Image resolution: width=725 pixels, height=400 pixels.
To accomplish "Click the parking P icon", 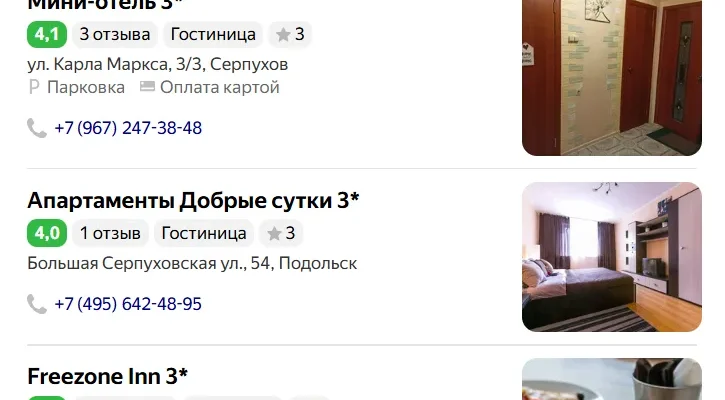I will pos(34,87).
